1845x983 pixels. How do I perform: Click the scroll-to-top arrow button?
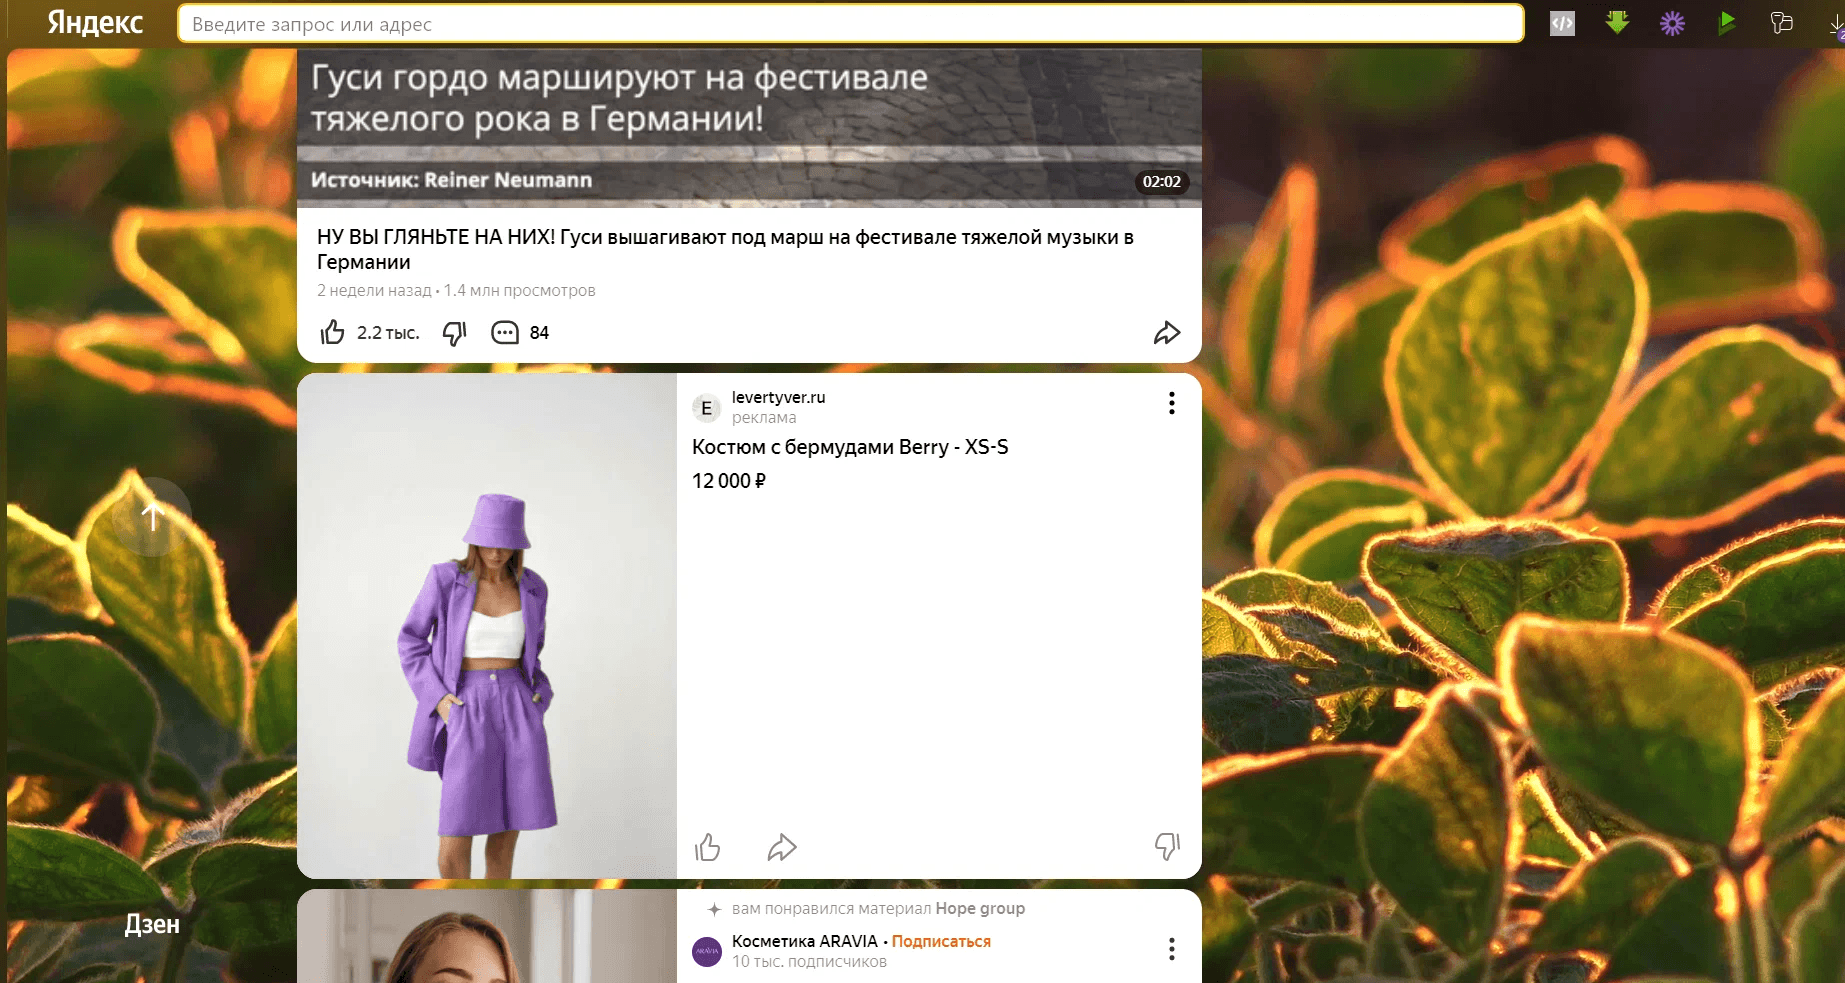tap(152, 516)
